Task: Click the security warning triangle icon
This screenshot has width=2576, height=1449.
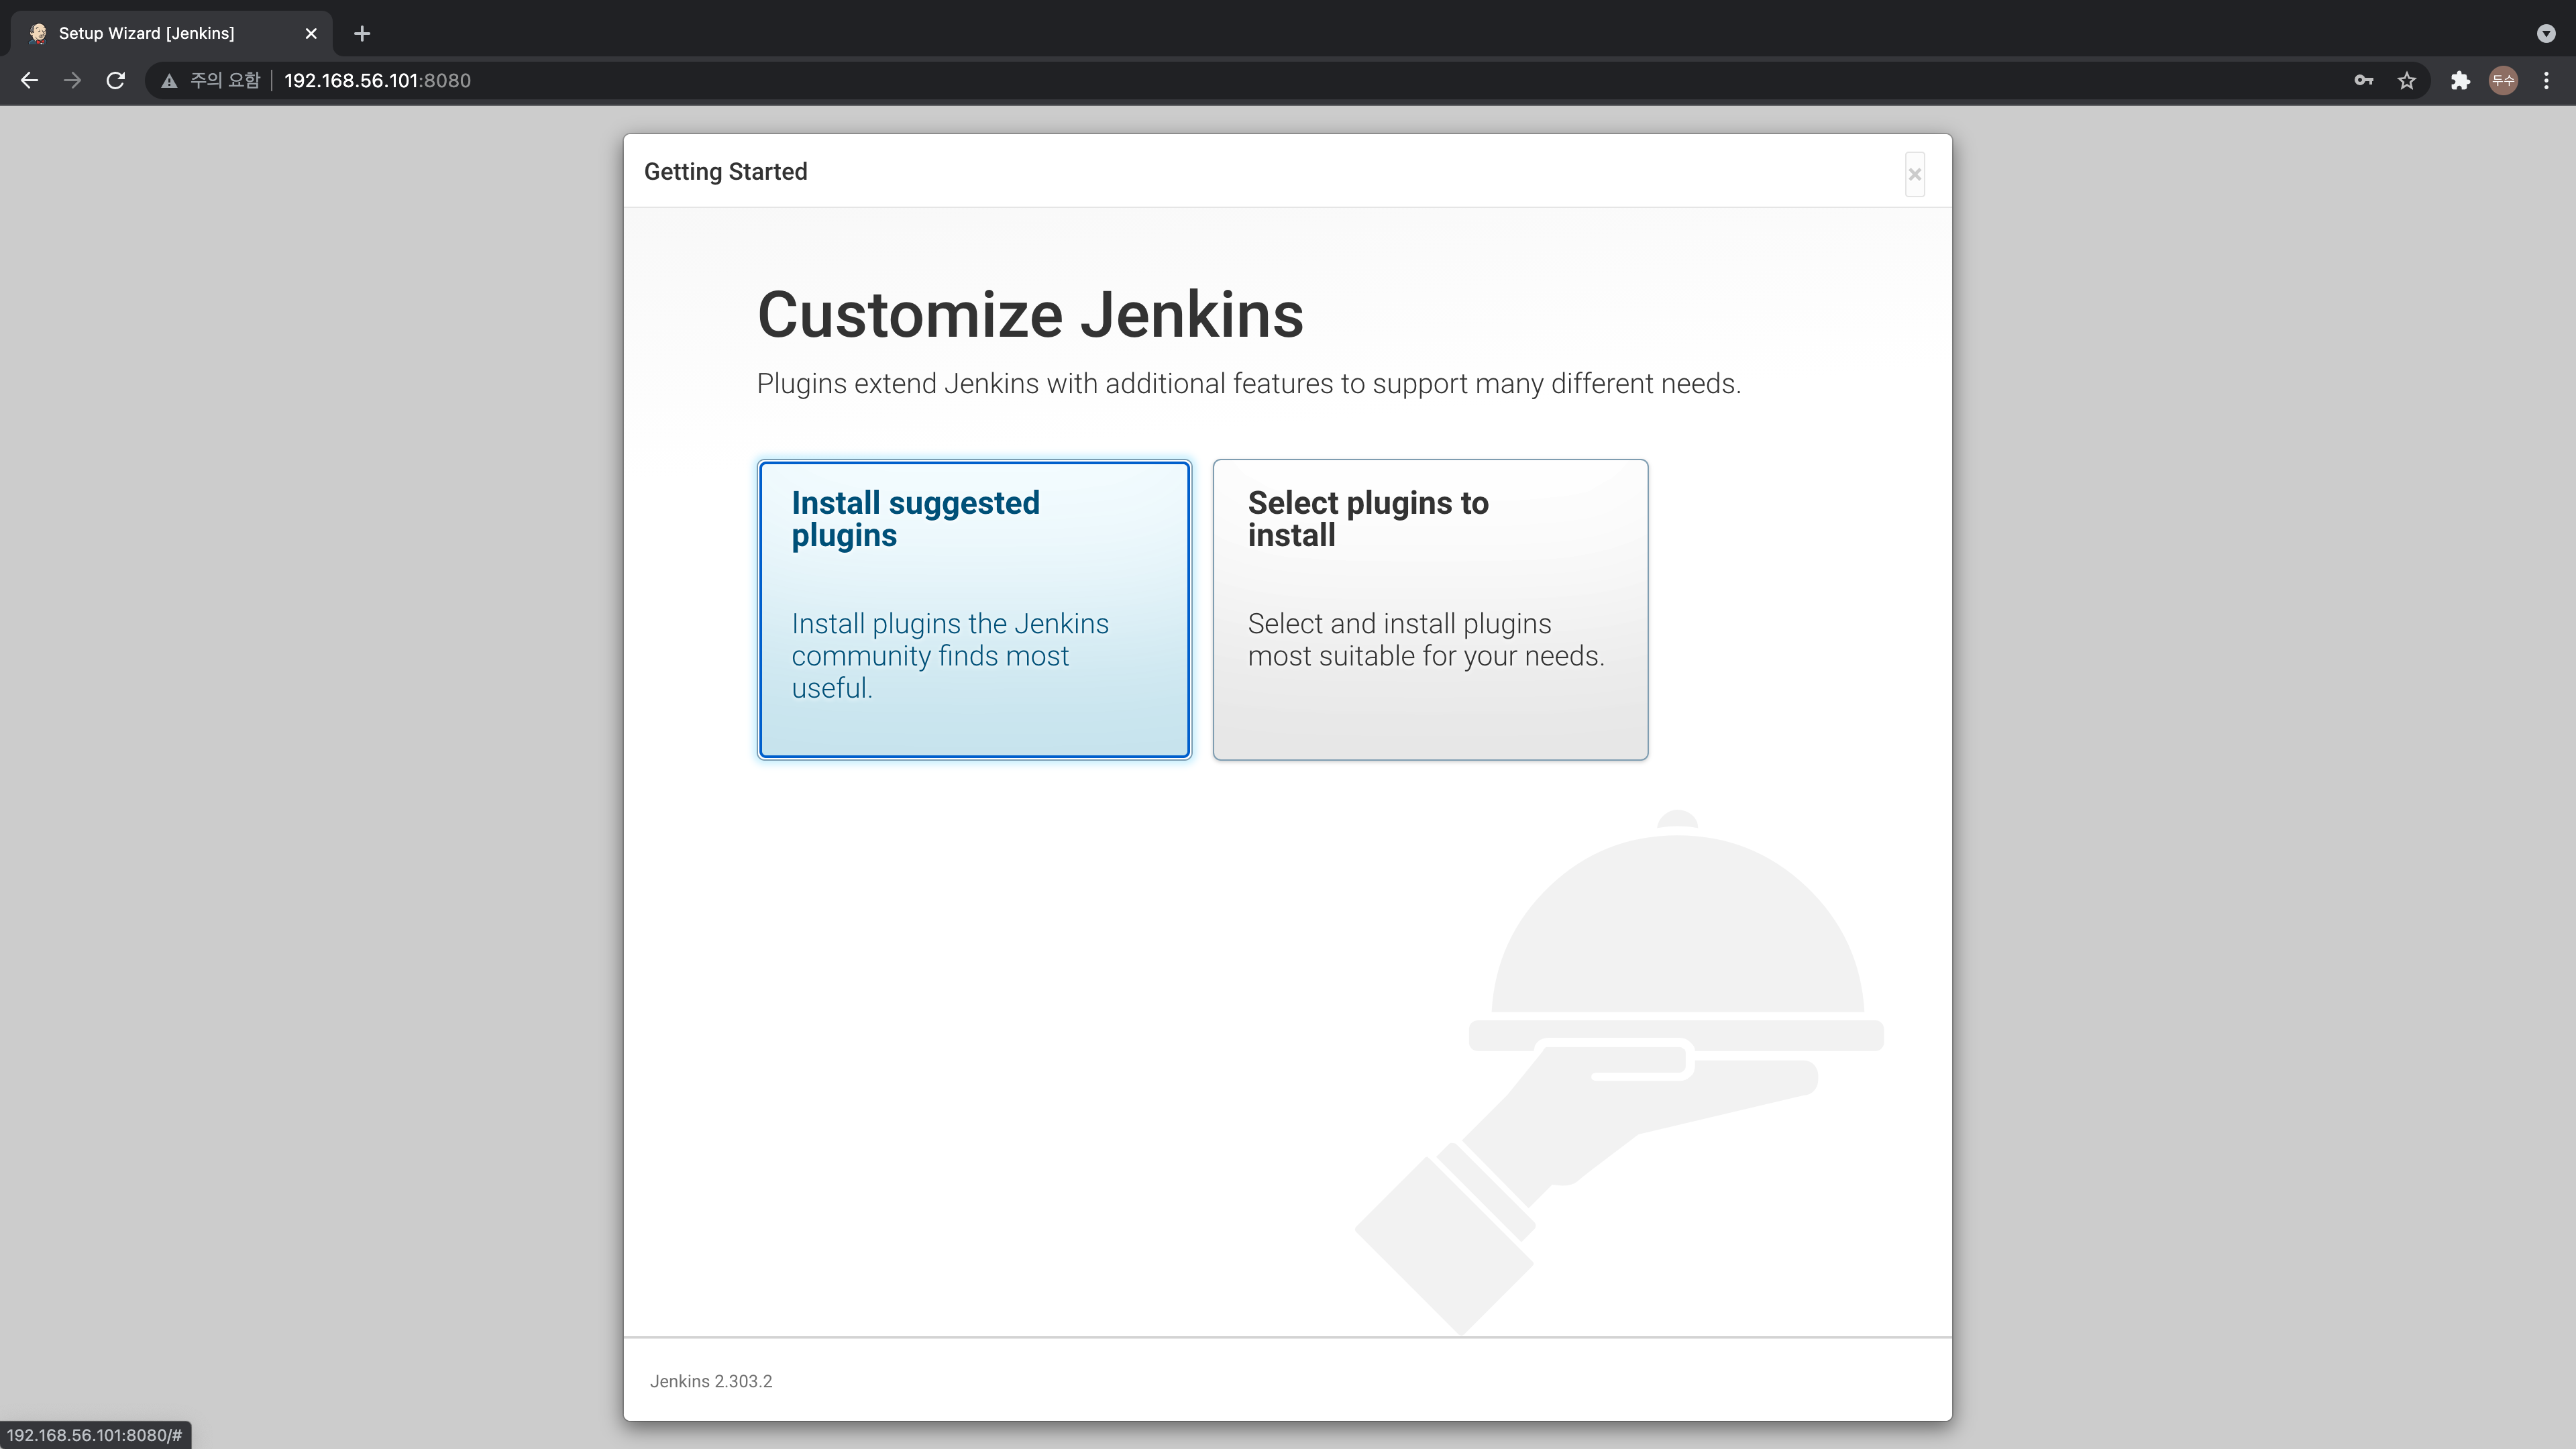Action: coord(169,81)
